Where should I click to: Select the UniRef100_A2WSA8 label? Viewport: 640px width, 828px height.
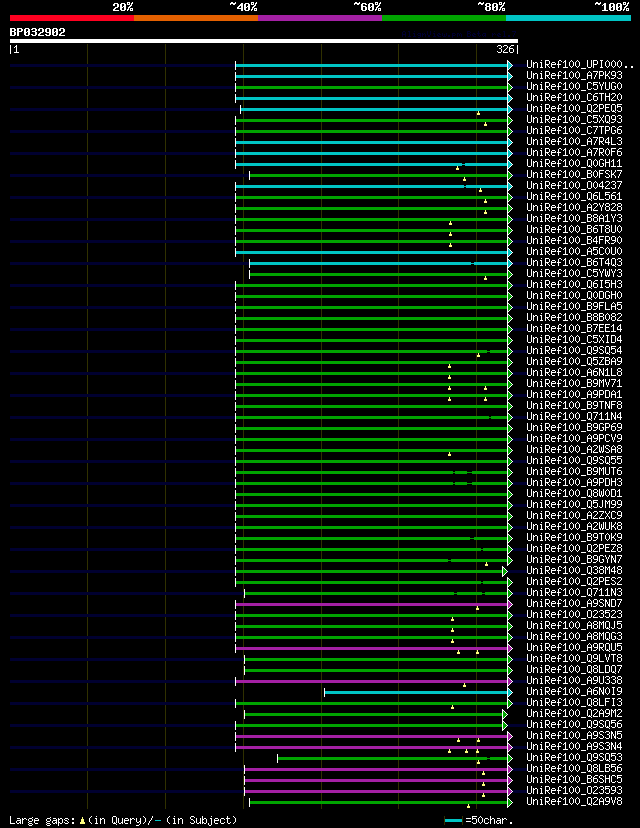click(x=575, y=449)
